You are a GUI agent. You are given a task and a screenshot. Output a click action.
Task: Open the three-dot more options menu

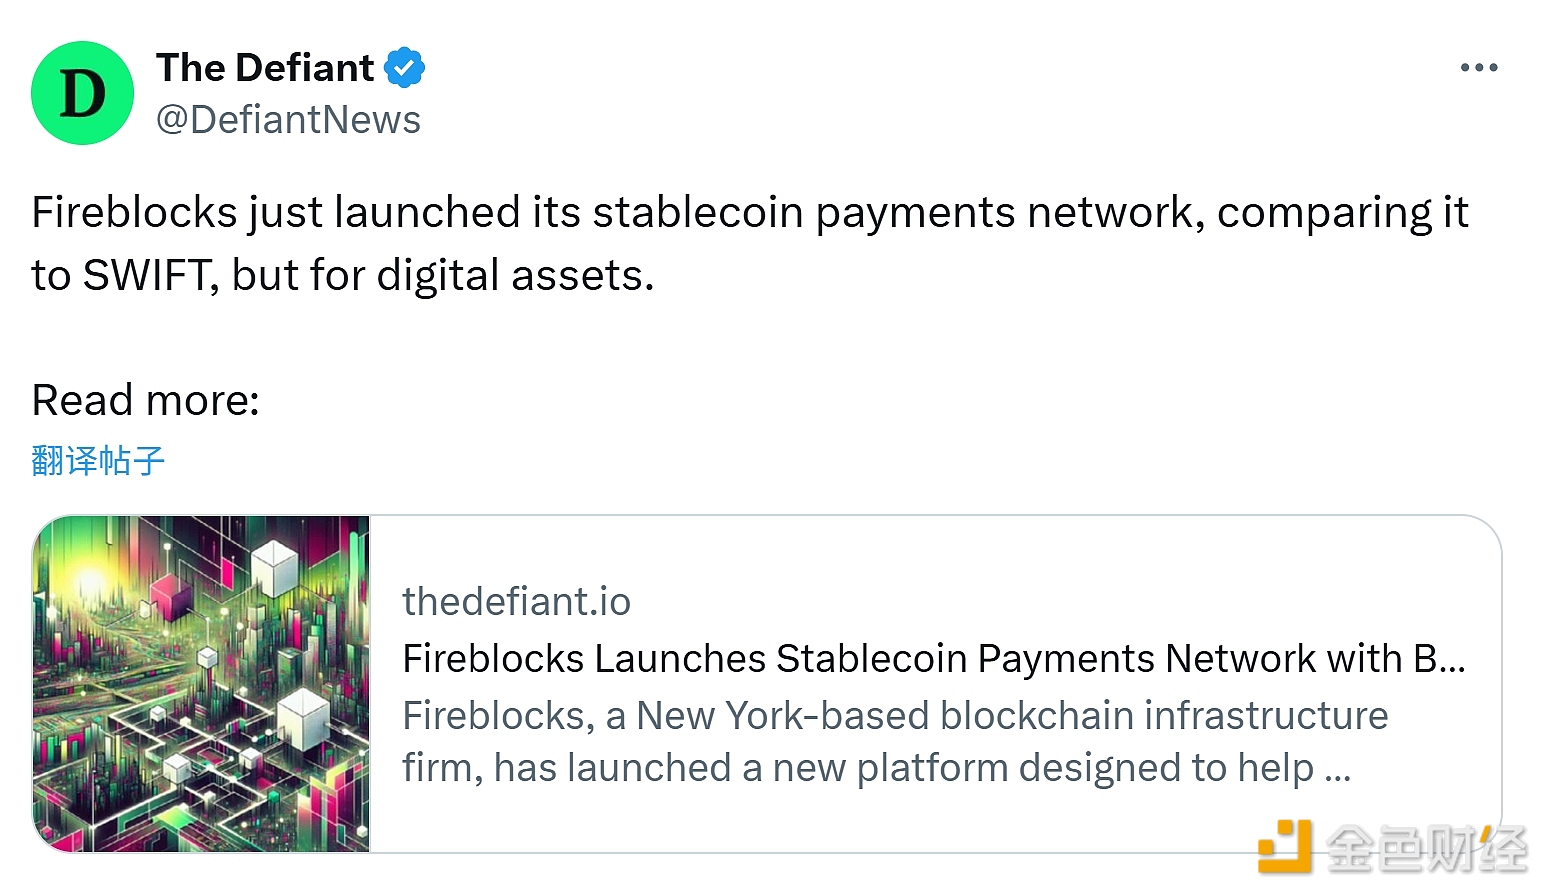(1478, 68)
